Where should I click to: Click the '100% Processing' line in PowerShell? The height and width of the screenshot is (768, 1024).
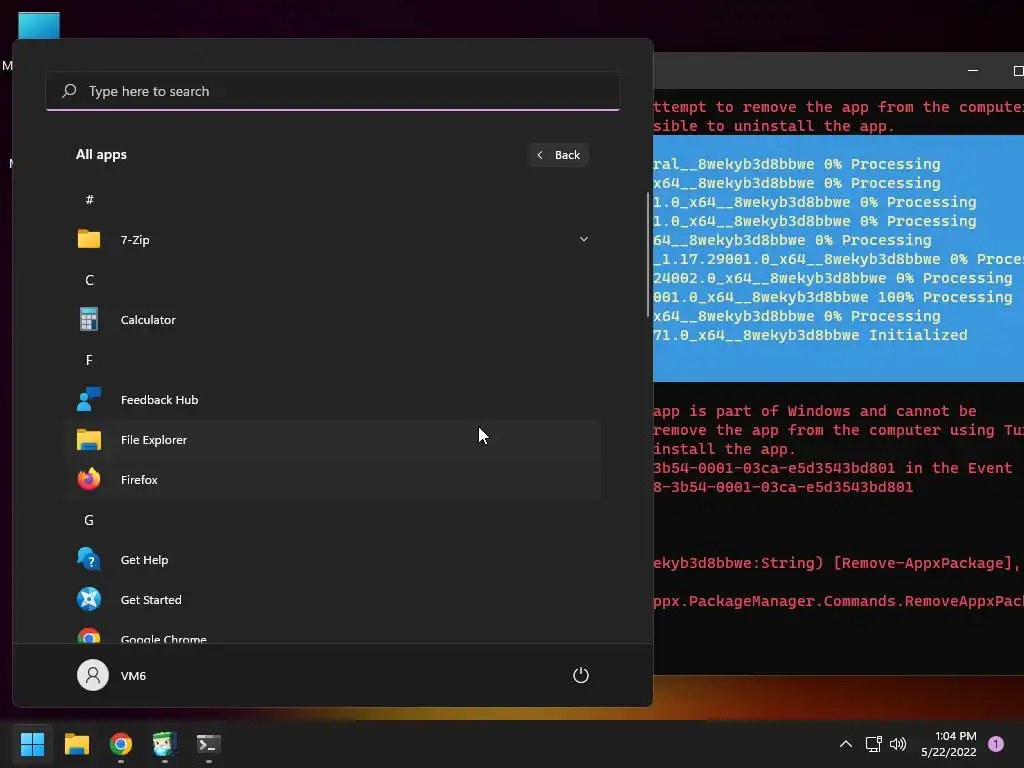coord(833,297)
